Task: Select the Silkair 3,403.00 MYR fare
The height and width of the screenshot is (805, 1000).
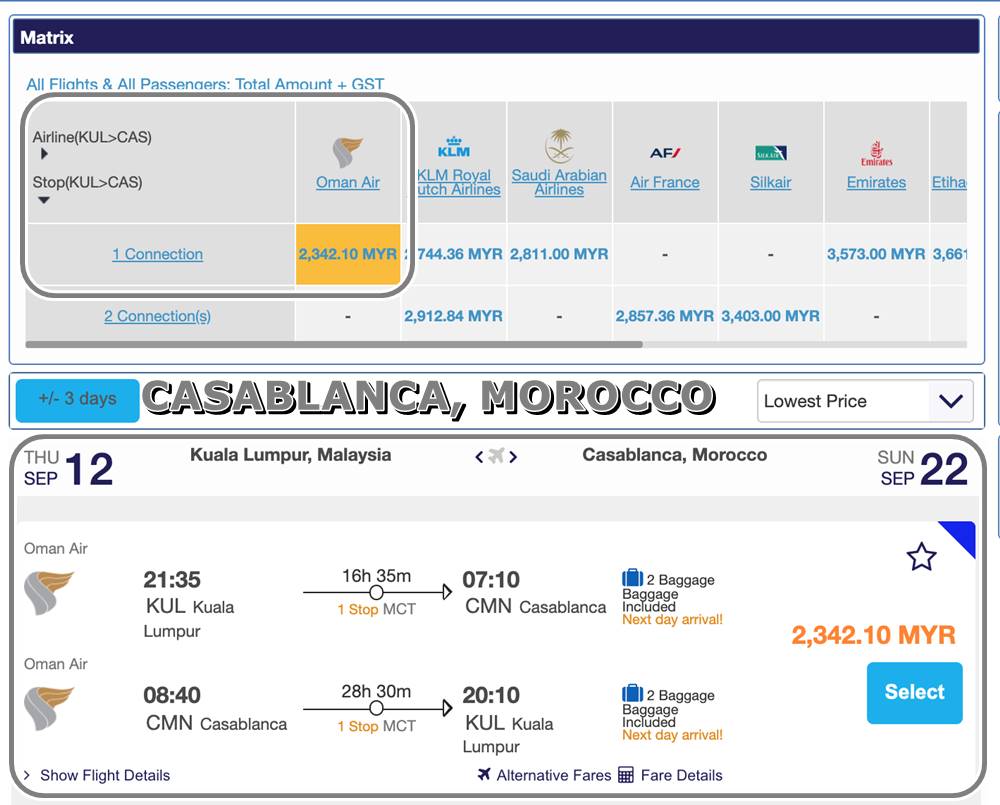Action: tap(770, 316)
